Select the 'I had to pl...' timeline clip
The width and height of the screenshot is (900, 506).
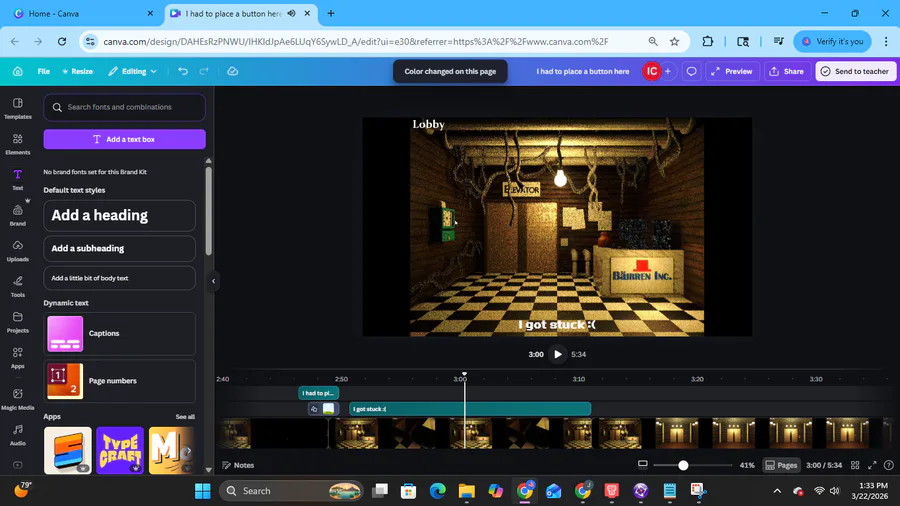coord(319,393)
